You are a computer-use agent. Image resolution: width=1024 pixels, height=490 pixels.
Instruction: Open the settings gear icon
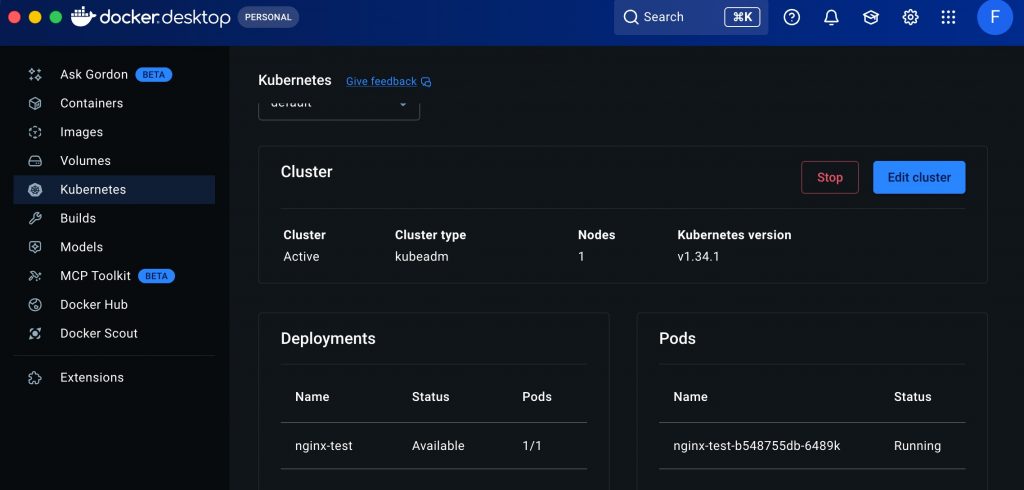(x=910, y=17)
